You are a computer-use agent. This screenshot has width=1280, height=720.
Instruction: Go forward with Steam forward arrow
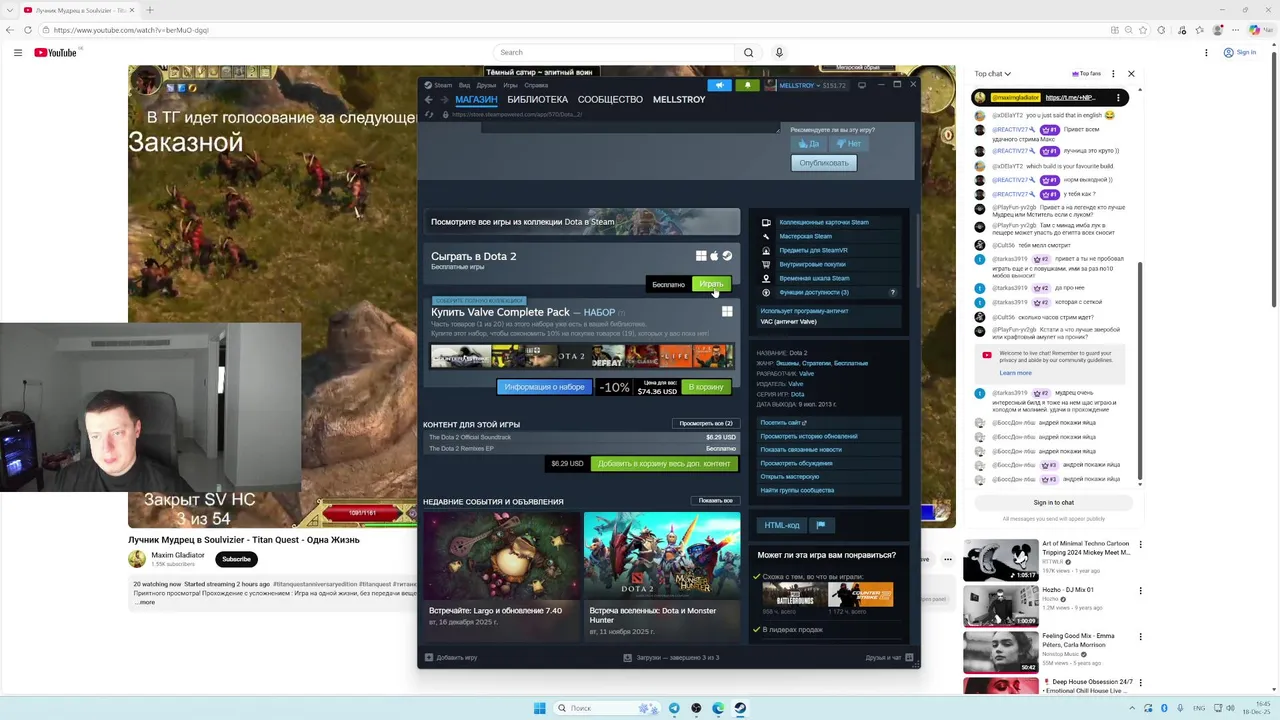coord(444,100)
